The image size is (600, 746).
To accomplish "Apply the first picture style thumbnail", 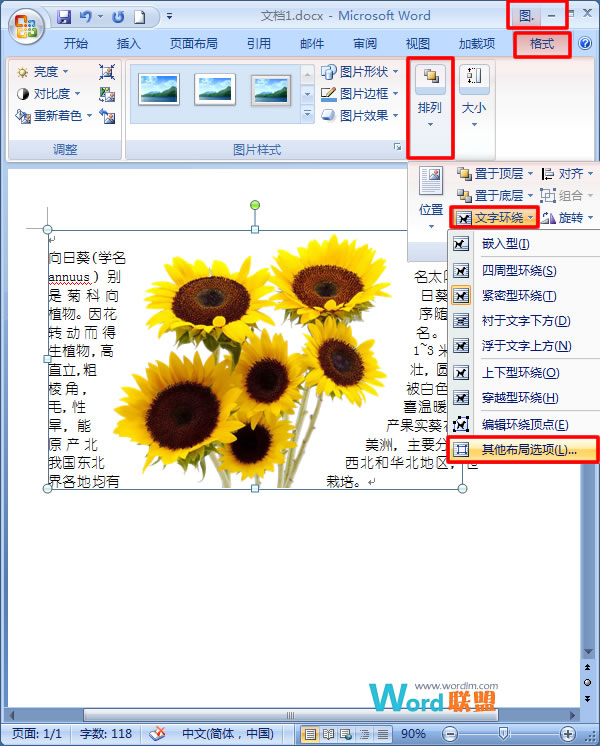I will [159, 89].
